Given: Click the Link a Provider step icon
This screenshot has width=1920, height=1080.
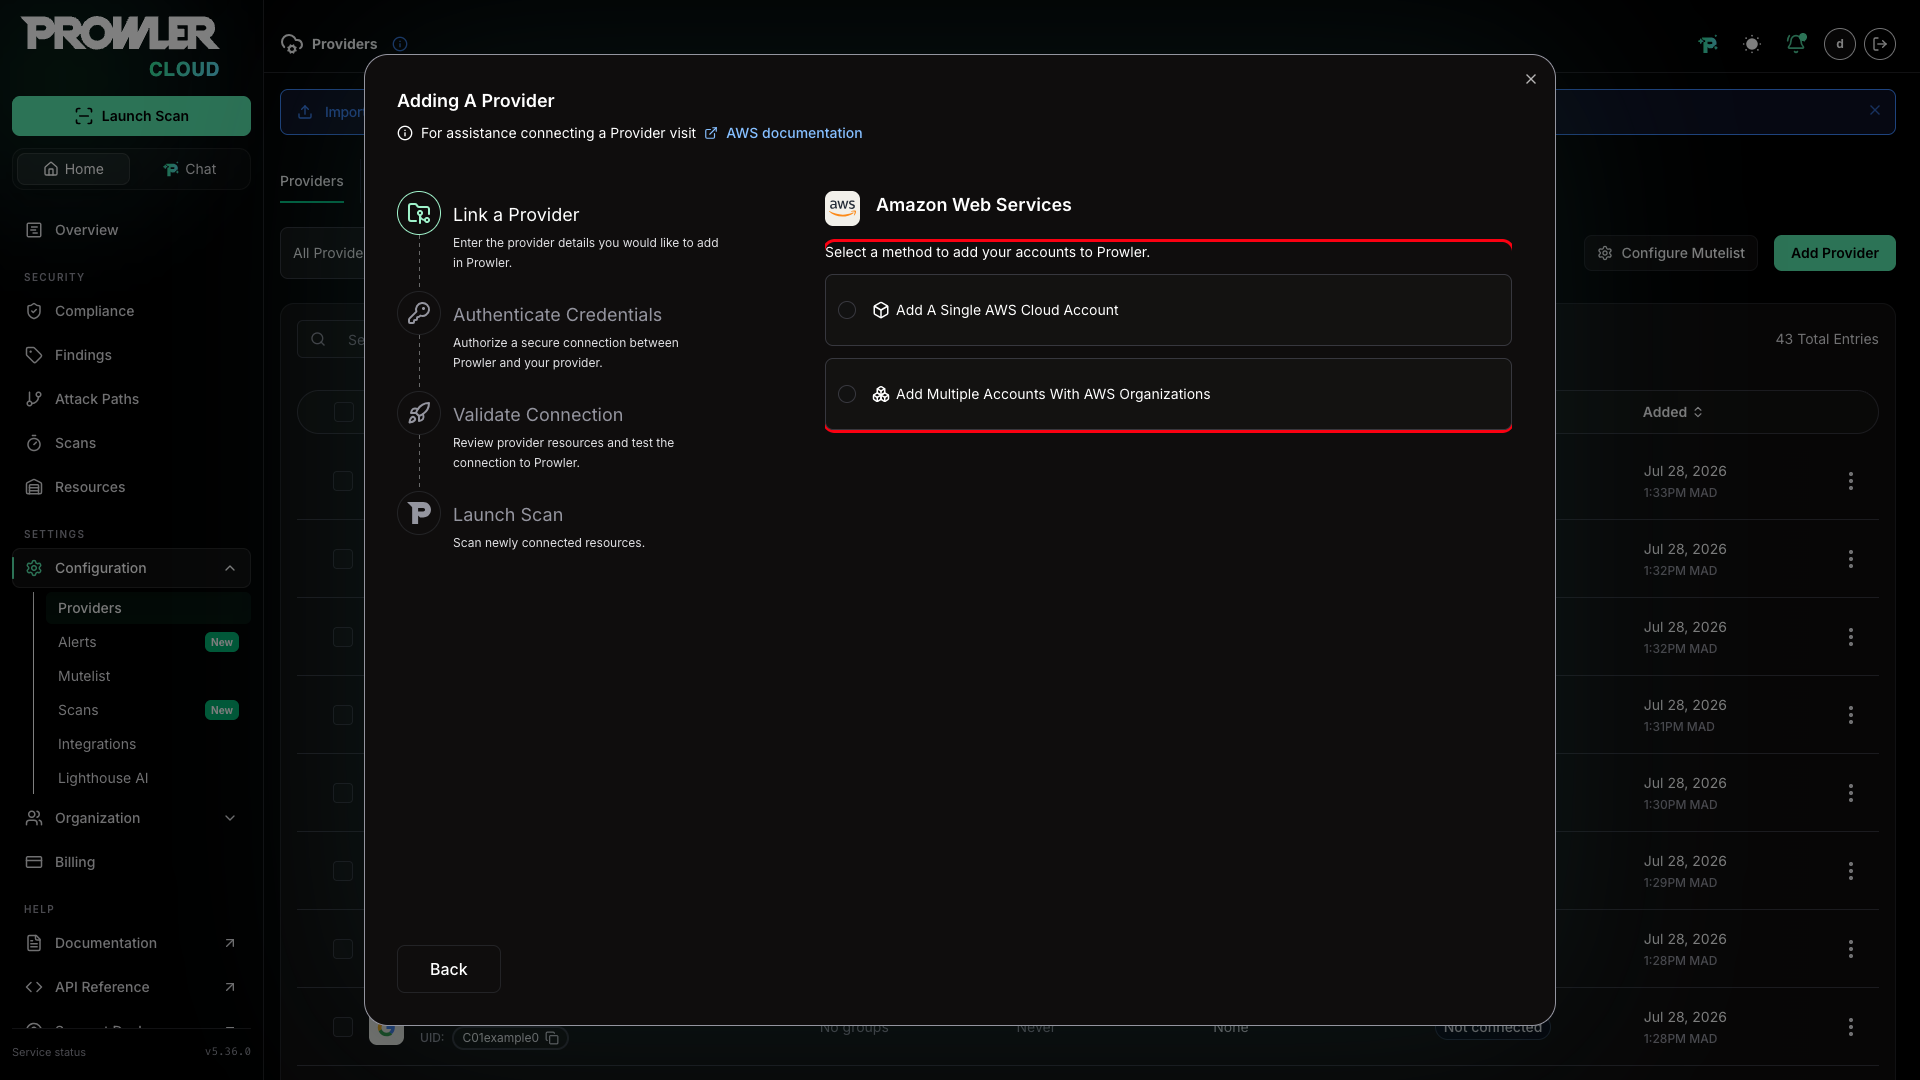Looking at the screenshot, I should point(419,213).
